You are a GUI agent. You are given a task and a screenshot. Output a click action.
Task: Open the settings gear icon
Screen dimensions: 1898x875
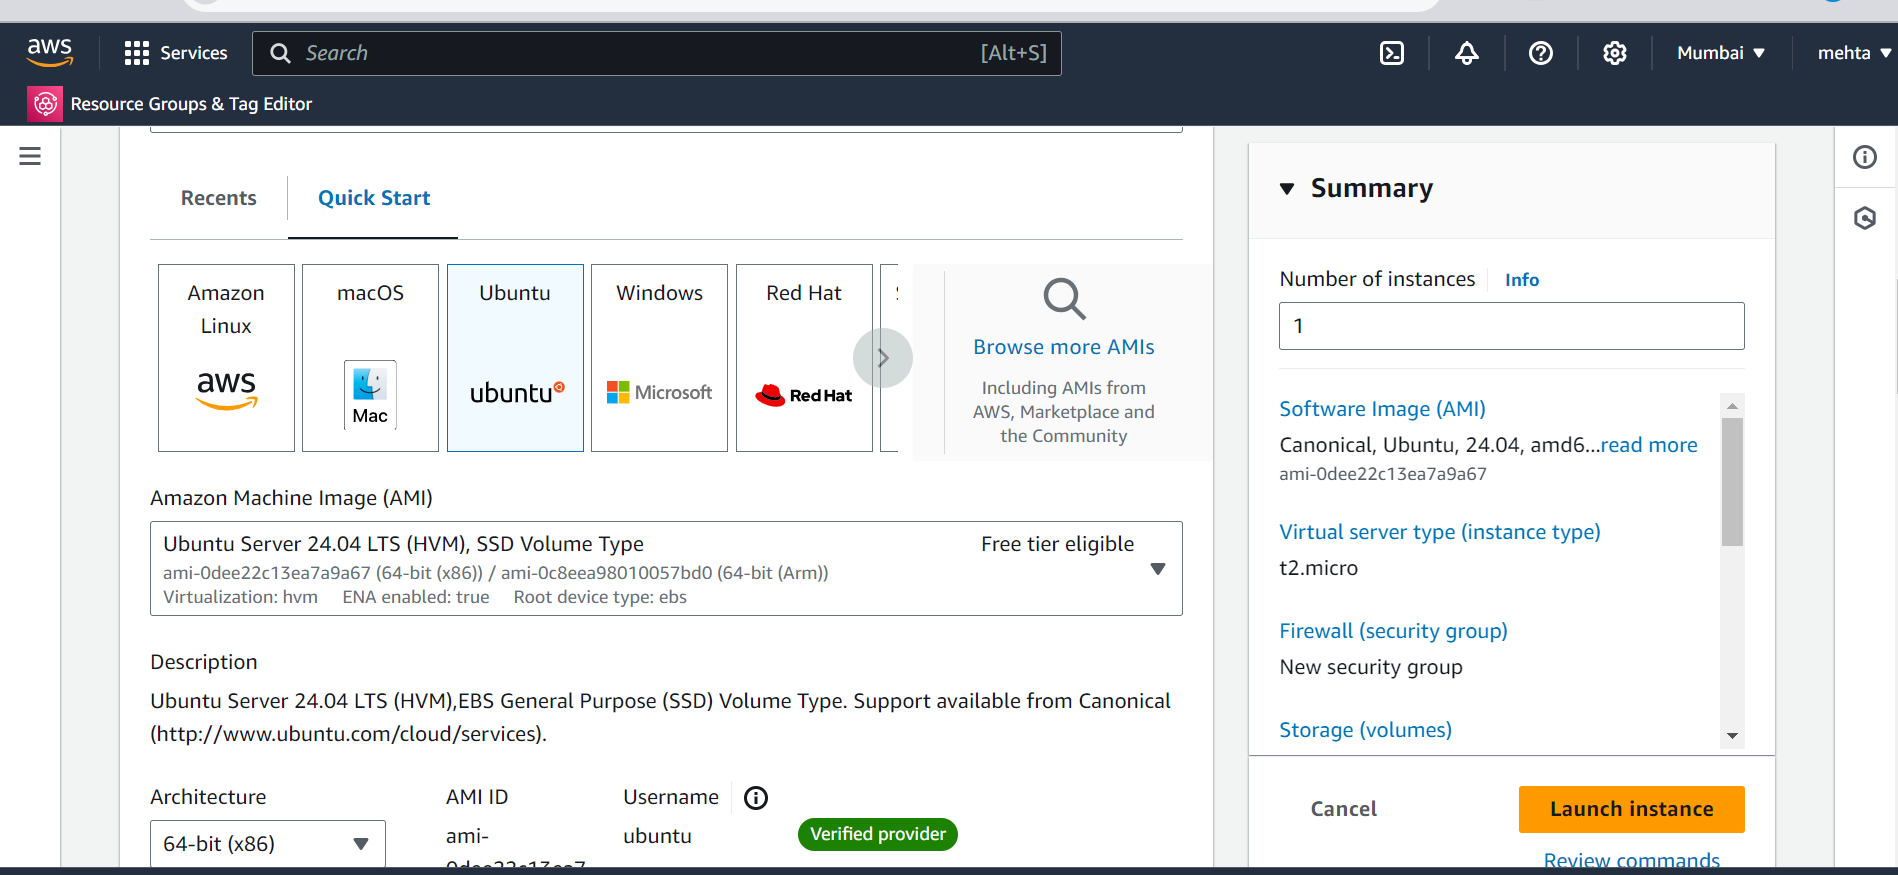coord(1614,53)
